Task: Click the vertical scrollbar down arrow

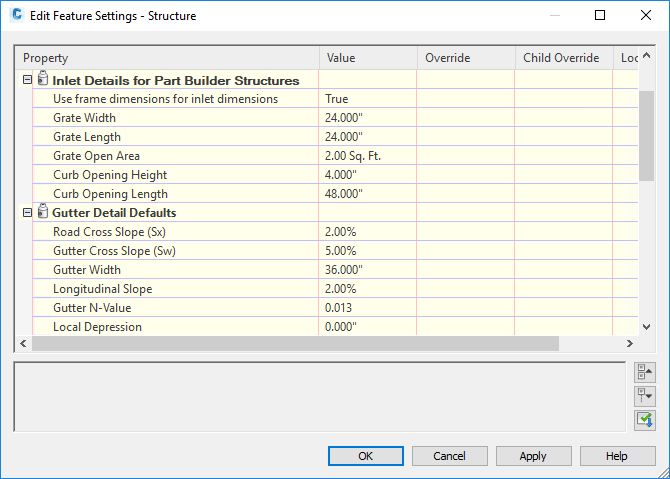Action: [x=646, y=326]
